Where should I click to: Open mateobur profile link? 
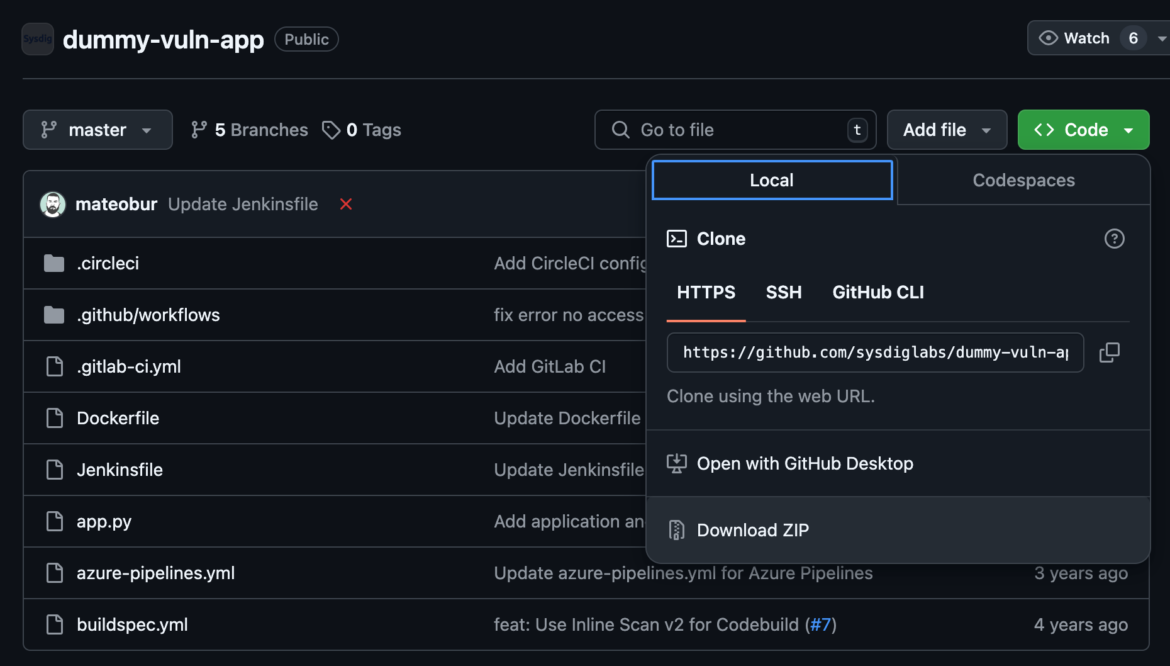(116, 204)
